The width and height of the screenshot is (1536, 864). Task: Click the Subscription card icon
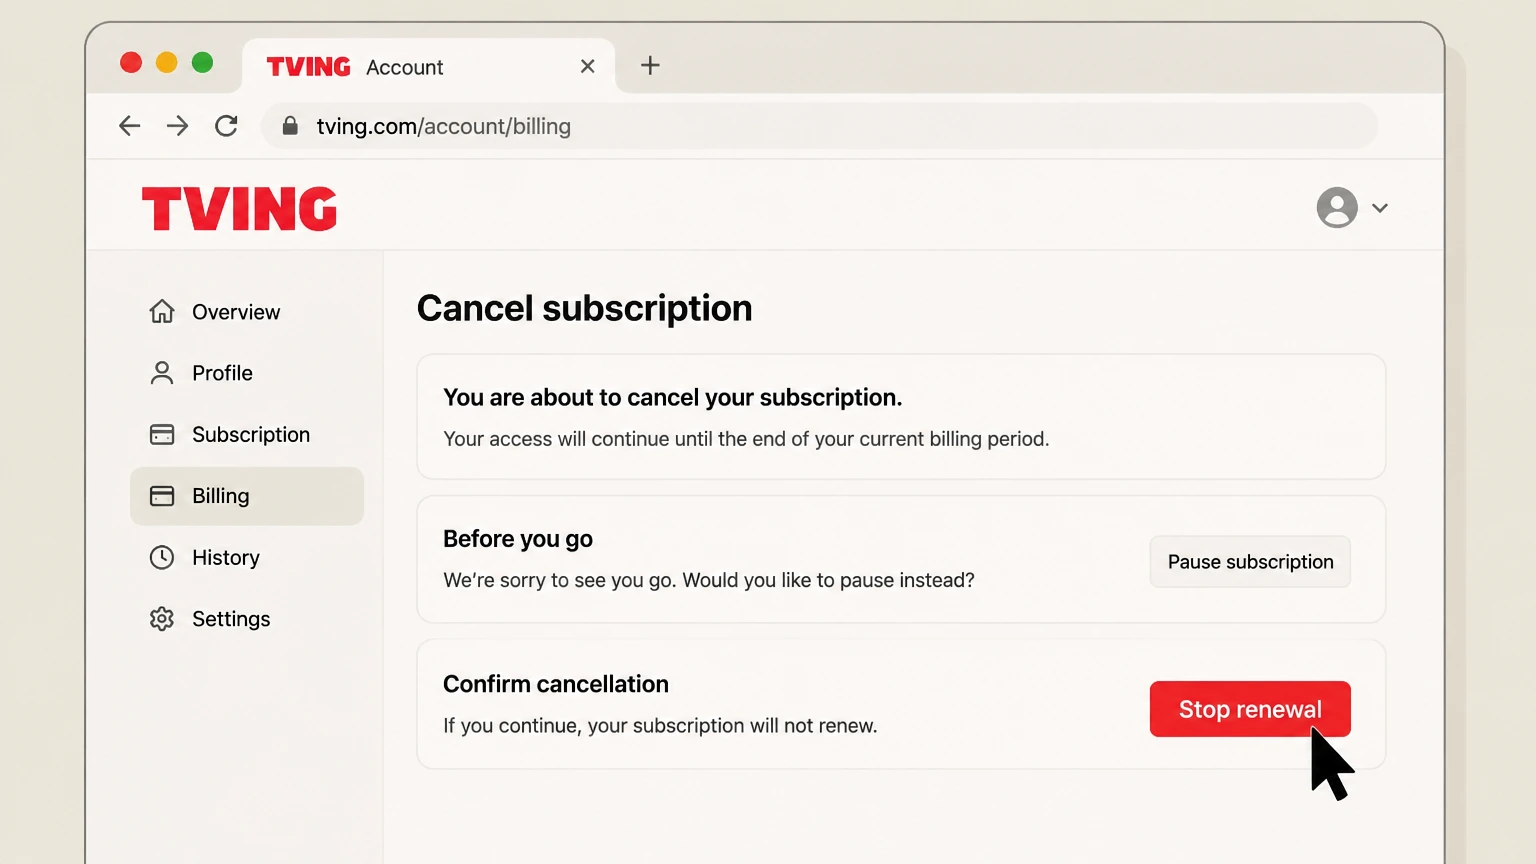pyautogui.click(x=162, y=435)
